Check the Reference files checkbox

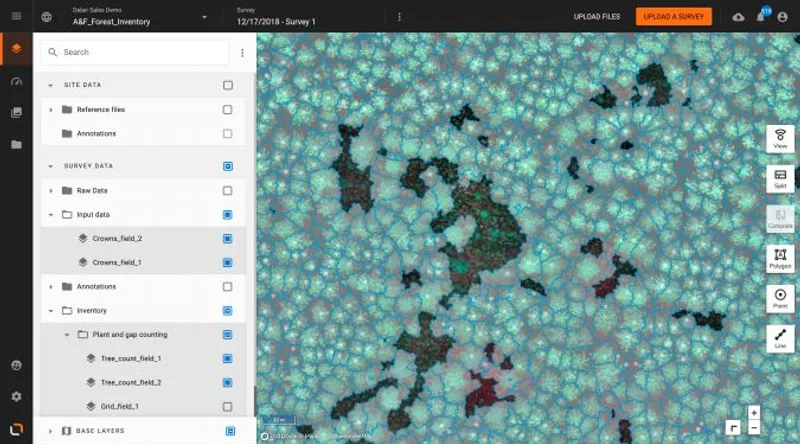pyautogui.click(x=228, y=110)
